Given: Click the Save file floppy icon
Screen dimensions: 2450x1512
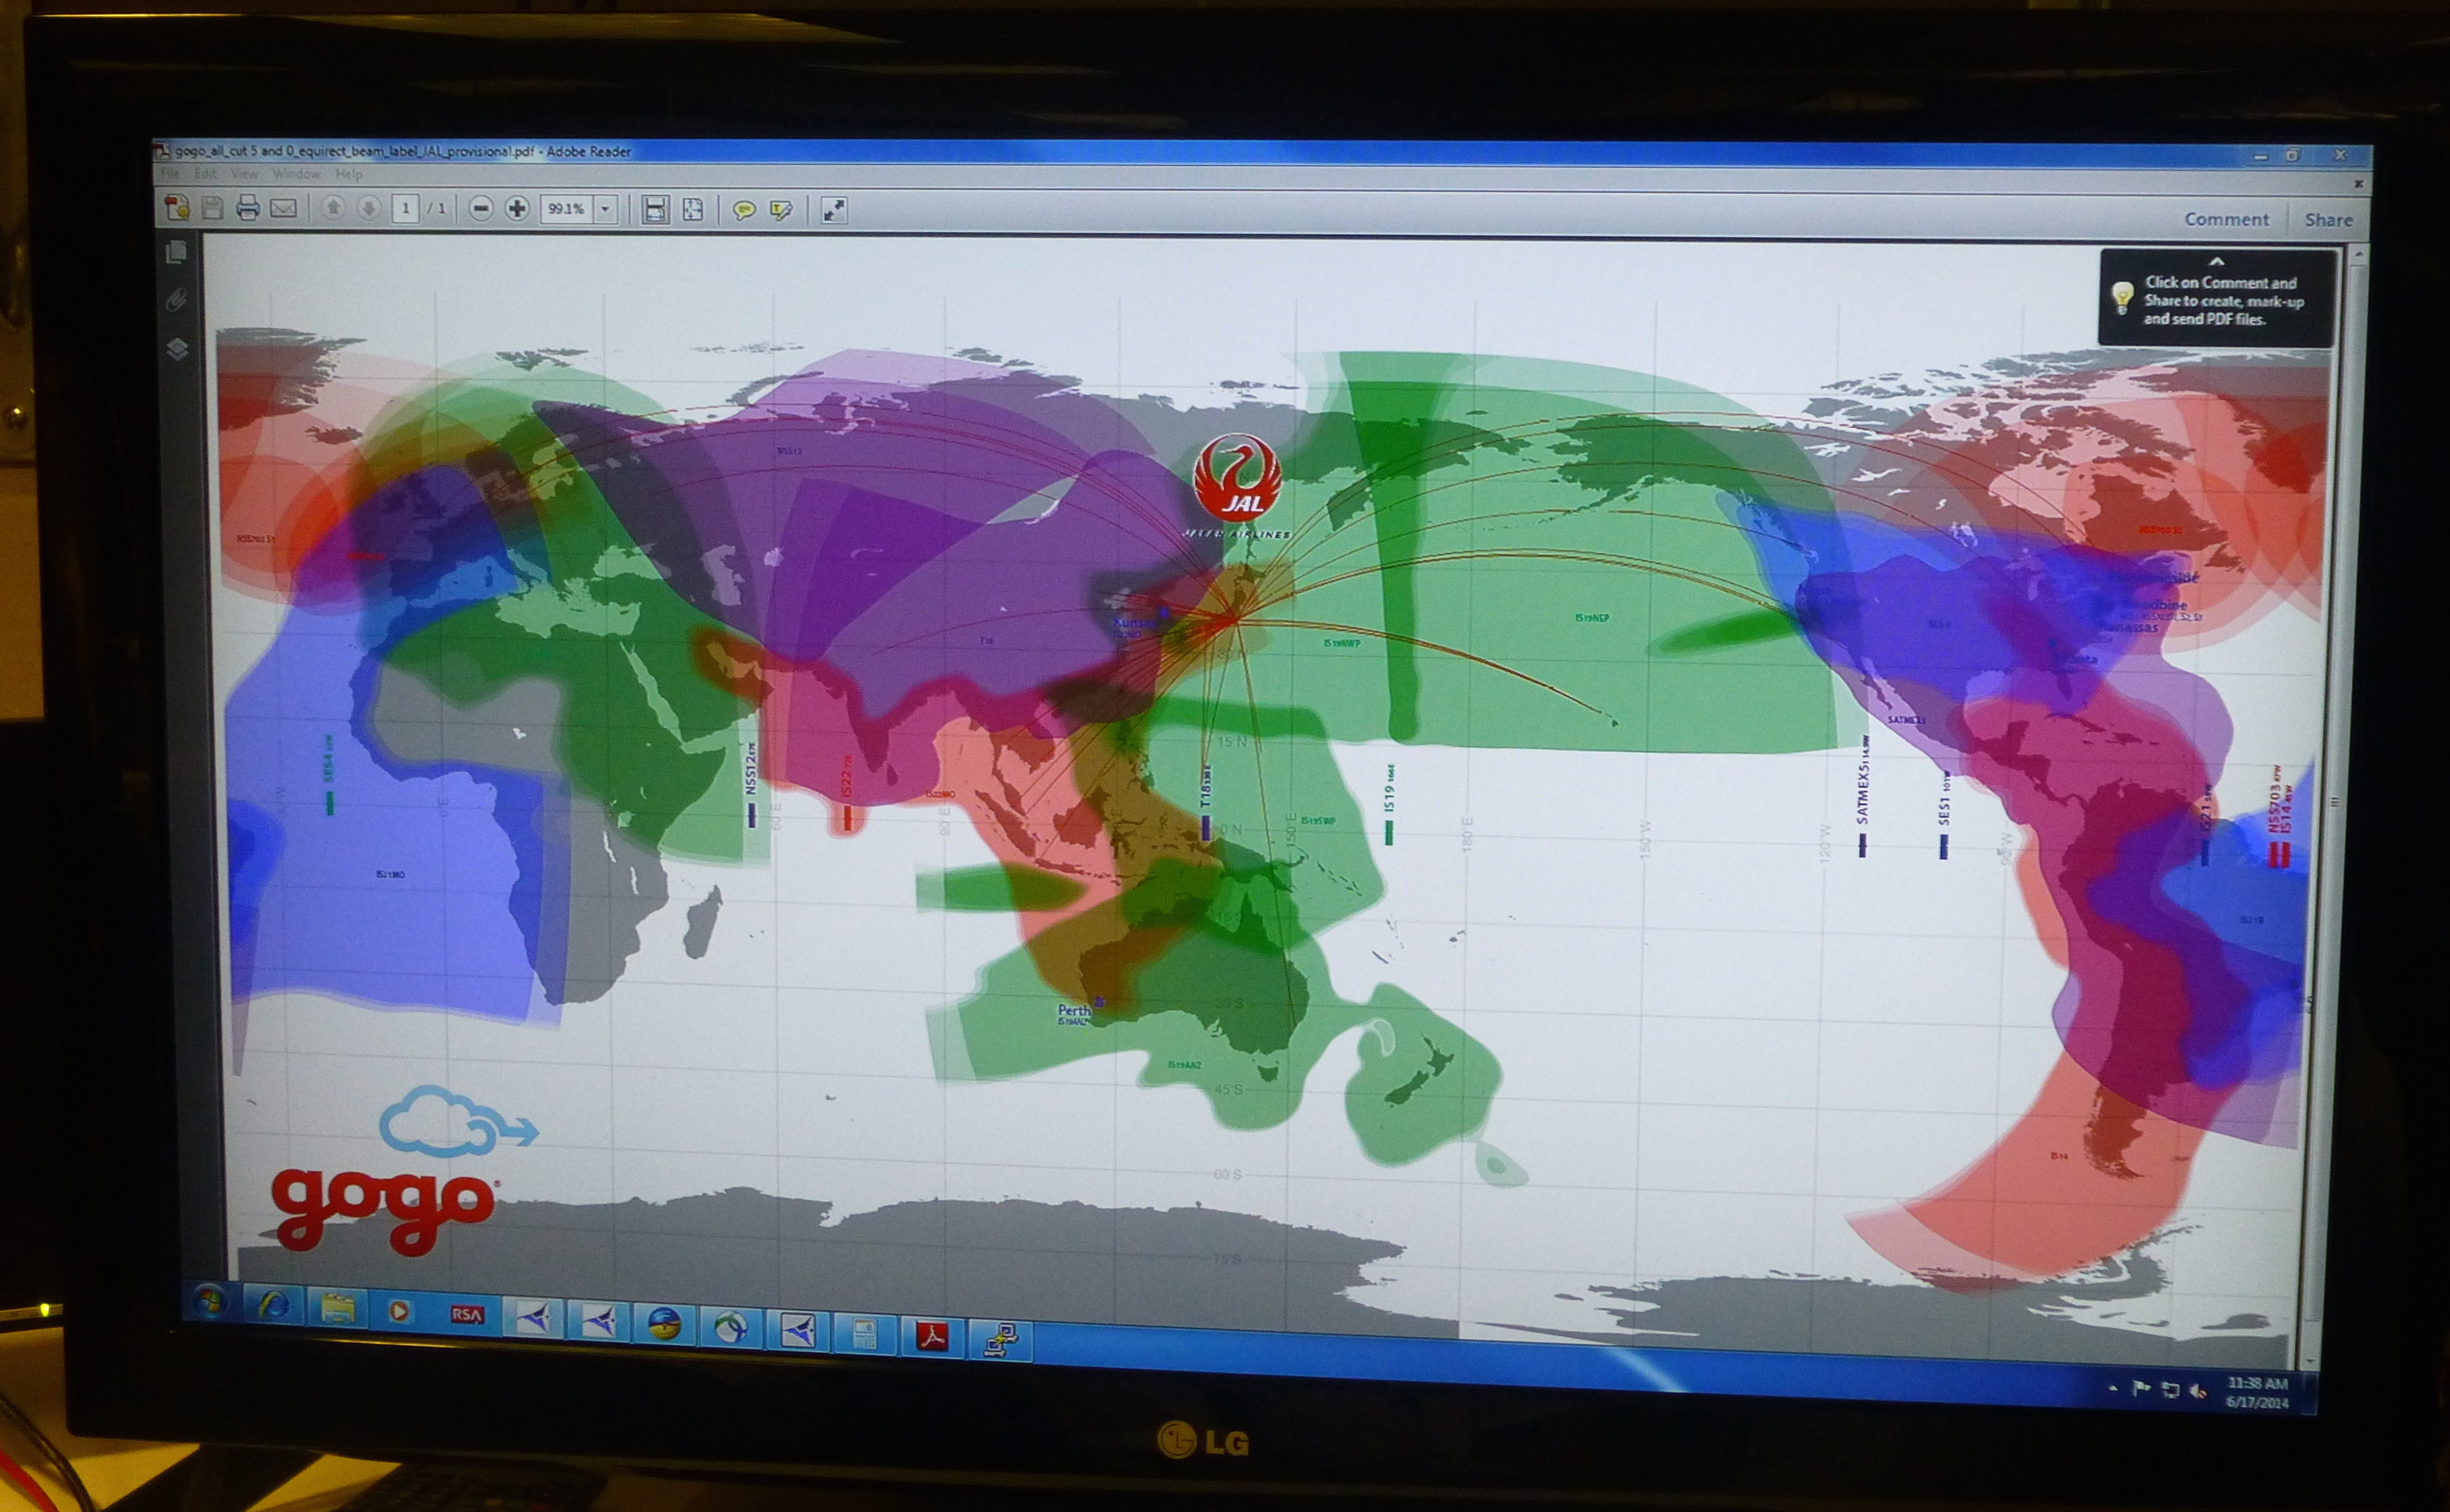Looking at the screenshot, I should (212, 207).
